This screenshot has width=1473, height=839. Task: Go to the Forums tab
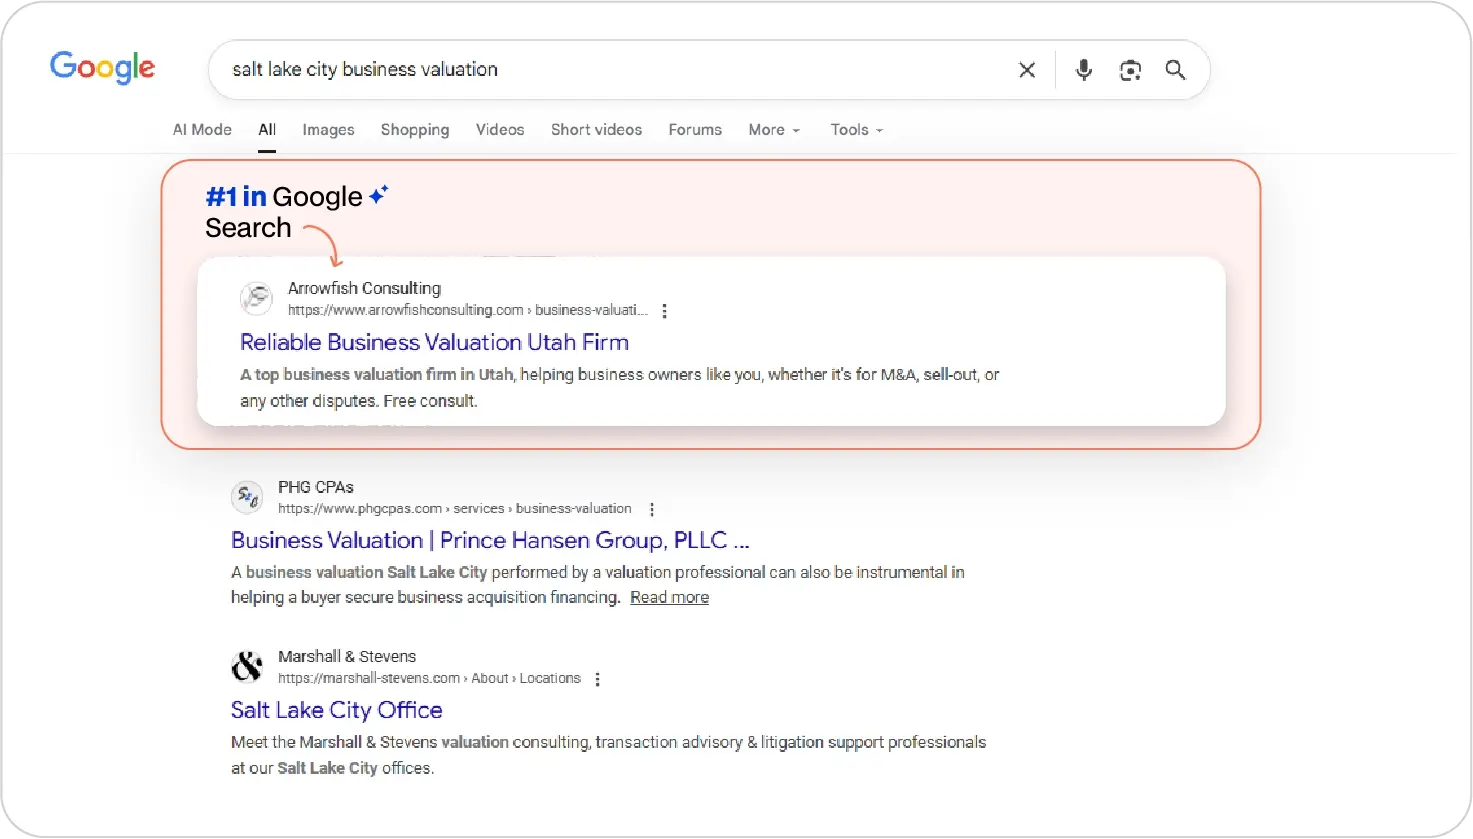(695, 130)
